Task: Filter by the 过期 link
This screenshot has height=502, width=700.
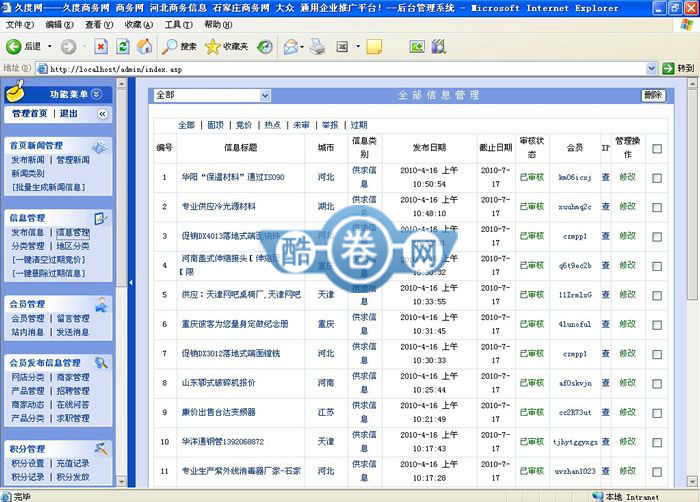Action: click(359, 125)
